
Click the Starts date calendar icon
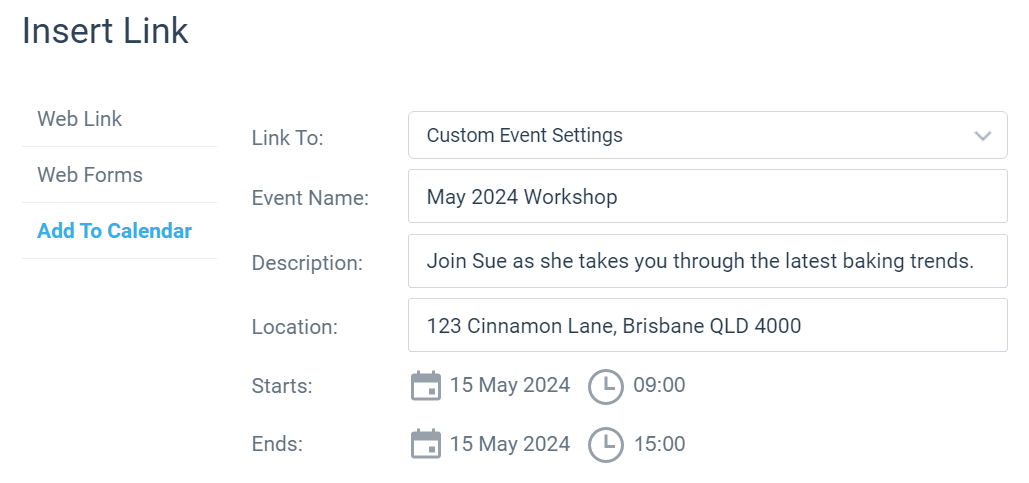426,386
